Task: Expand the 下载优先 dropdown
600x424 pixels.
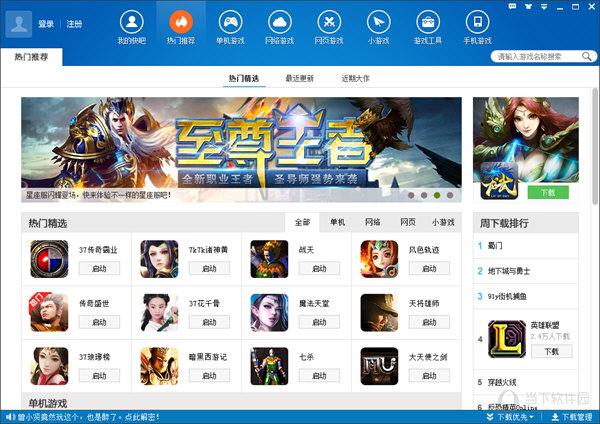Action: coord(510,417)
